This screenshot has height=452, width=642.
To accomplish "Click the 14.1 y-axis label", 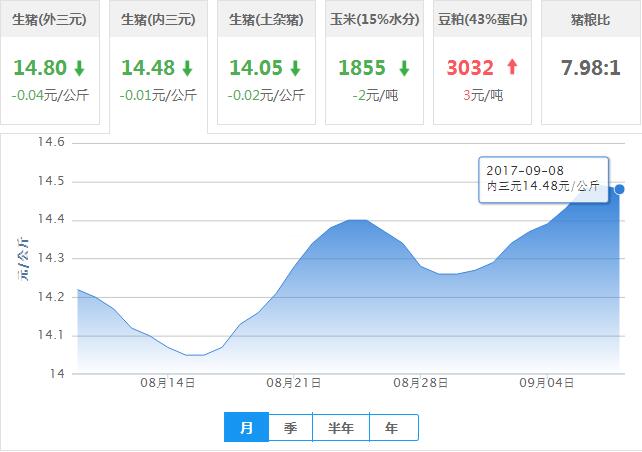I will (51, 335).
